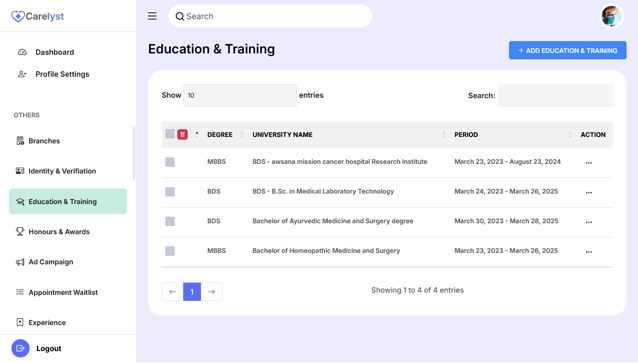Click the Appointment Waitlist list icon
638x363 pixels.
click(20, 292)
